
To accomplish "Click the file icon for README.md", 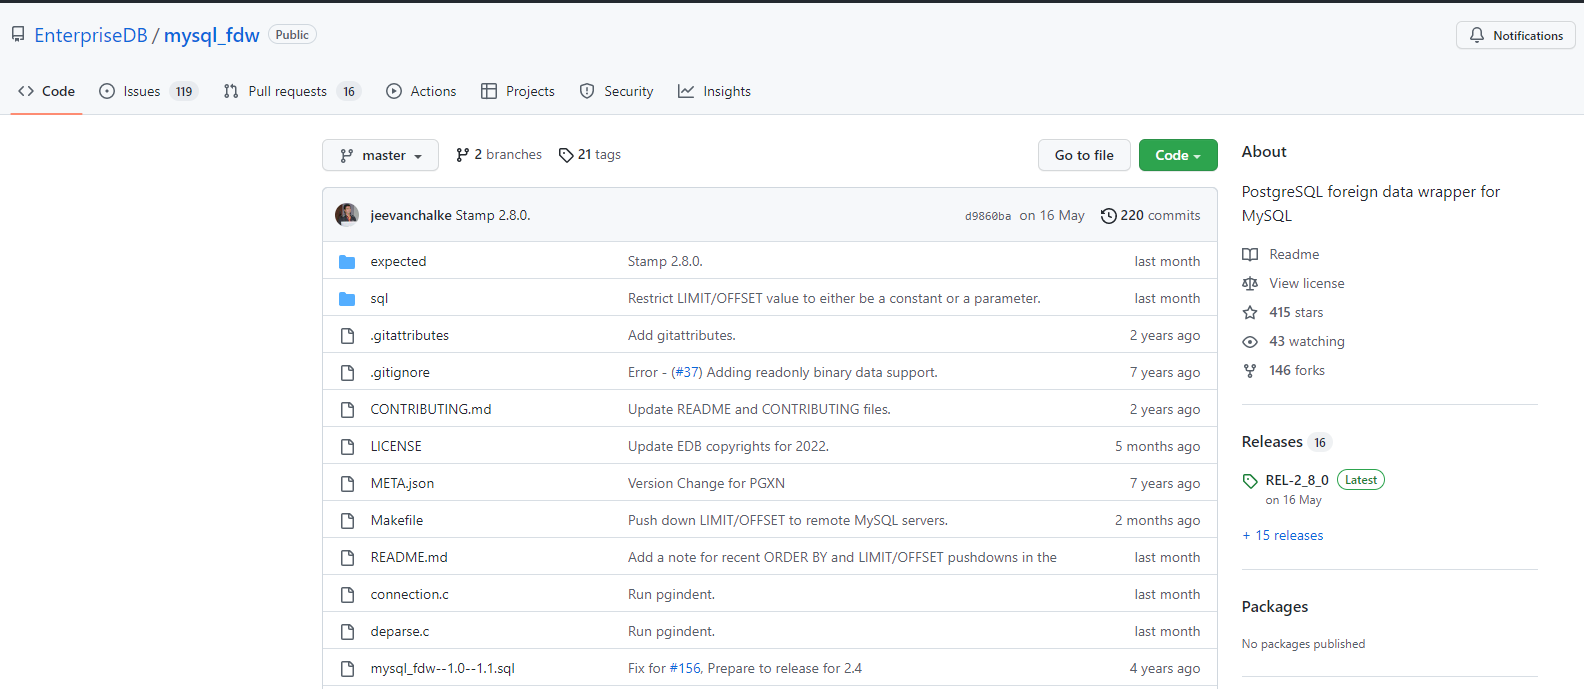I will 347,558.
